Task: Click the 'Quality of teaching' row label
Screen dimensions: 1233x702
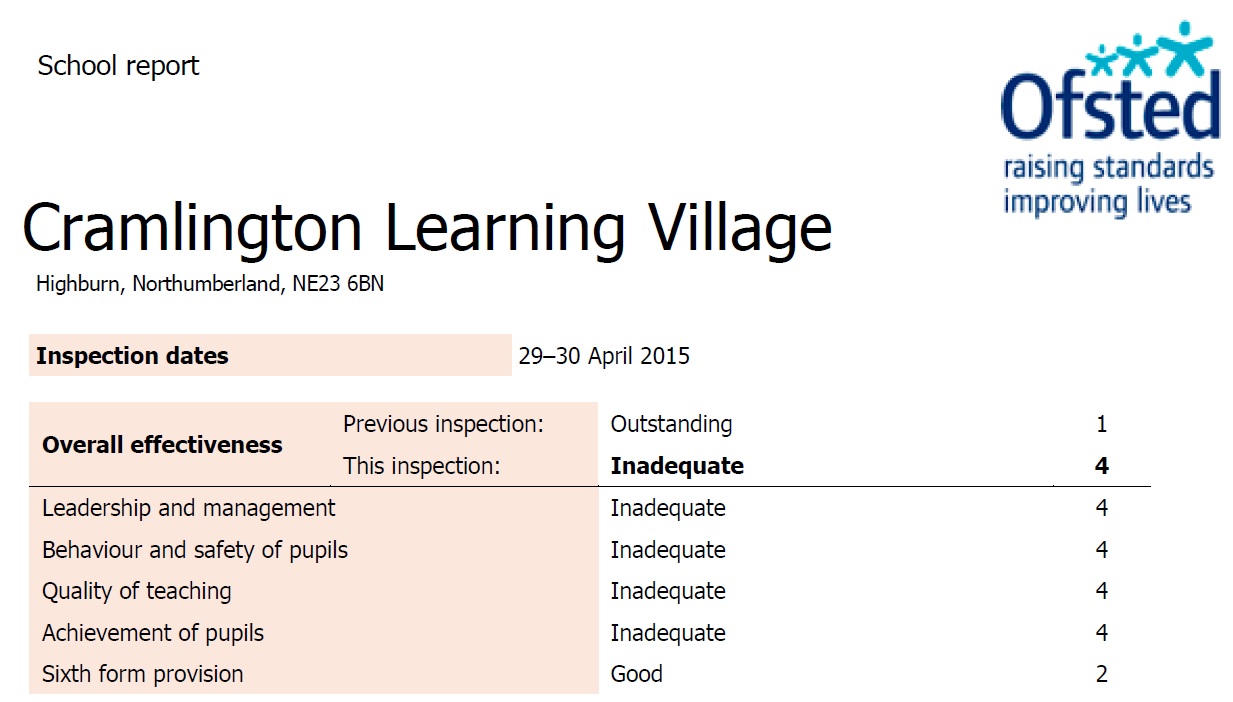Action: click(137, 591)
